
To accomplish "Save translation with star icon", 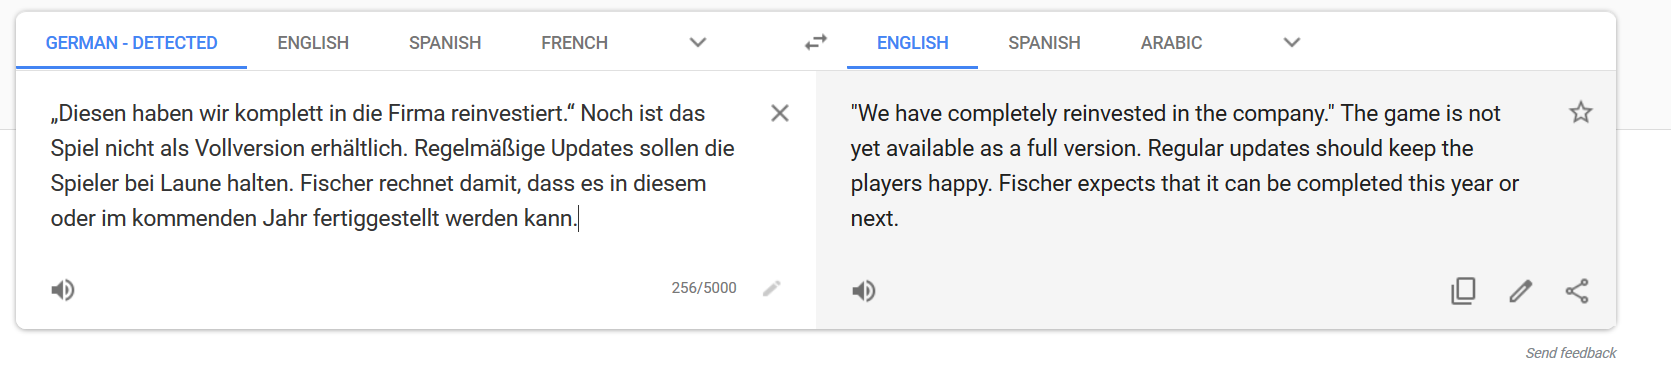I will click(1580, 112).
